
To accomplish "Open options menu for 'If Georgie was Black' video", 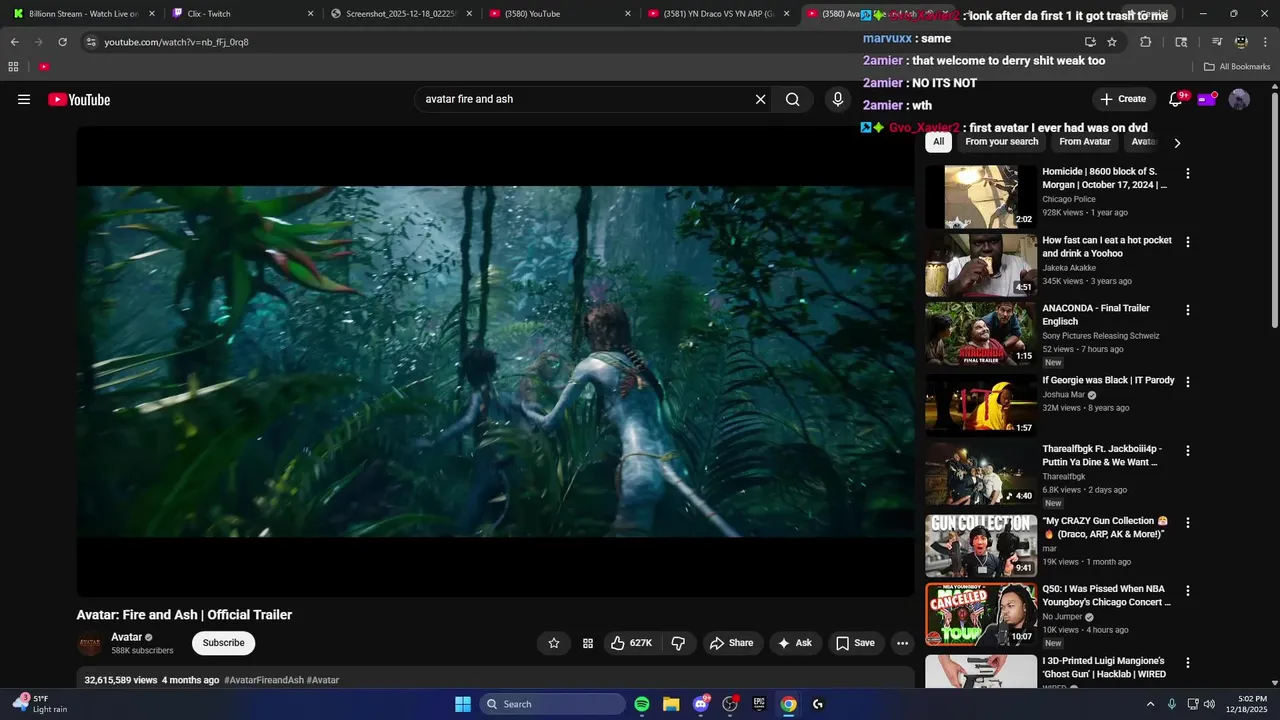I will [x=1188, y=382].
